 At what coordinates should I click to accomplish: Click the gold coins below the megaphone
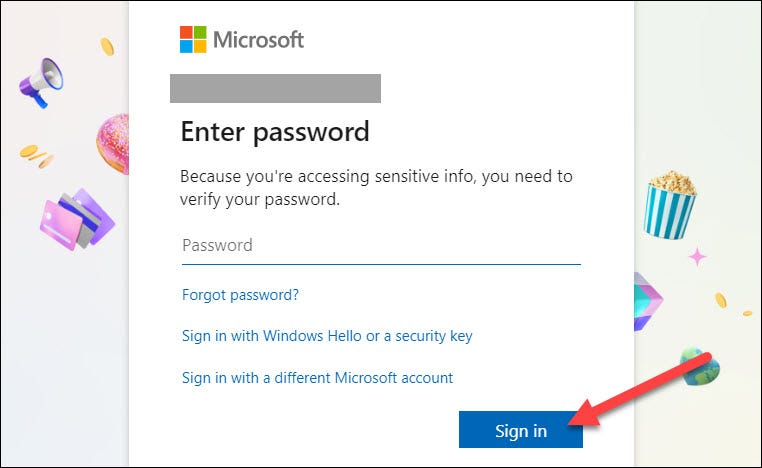[37, 155]
